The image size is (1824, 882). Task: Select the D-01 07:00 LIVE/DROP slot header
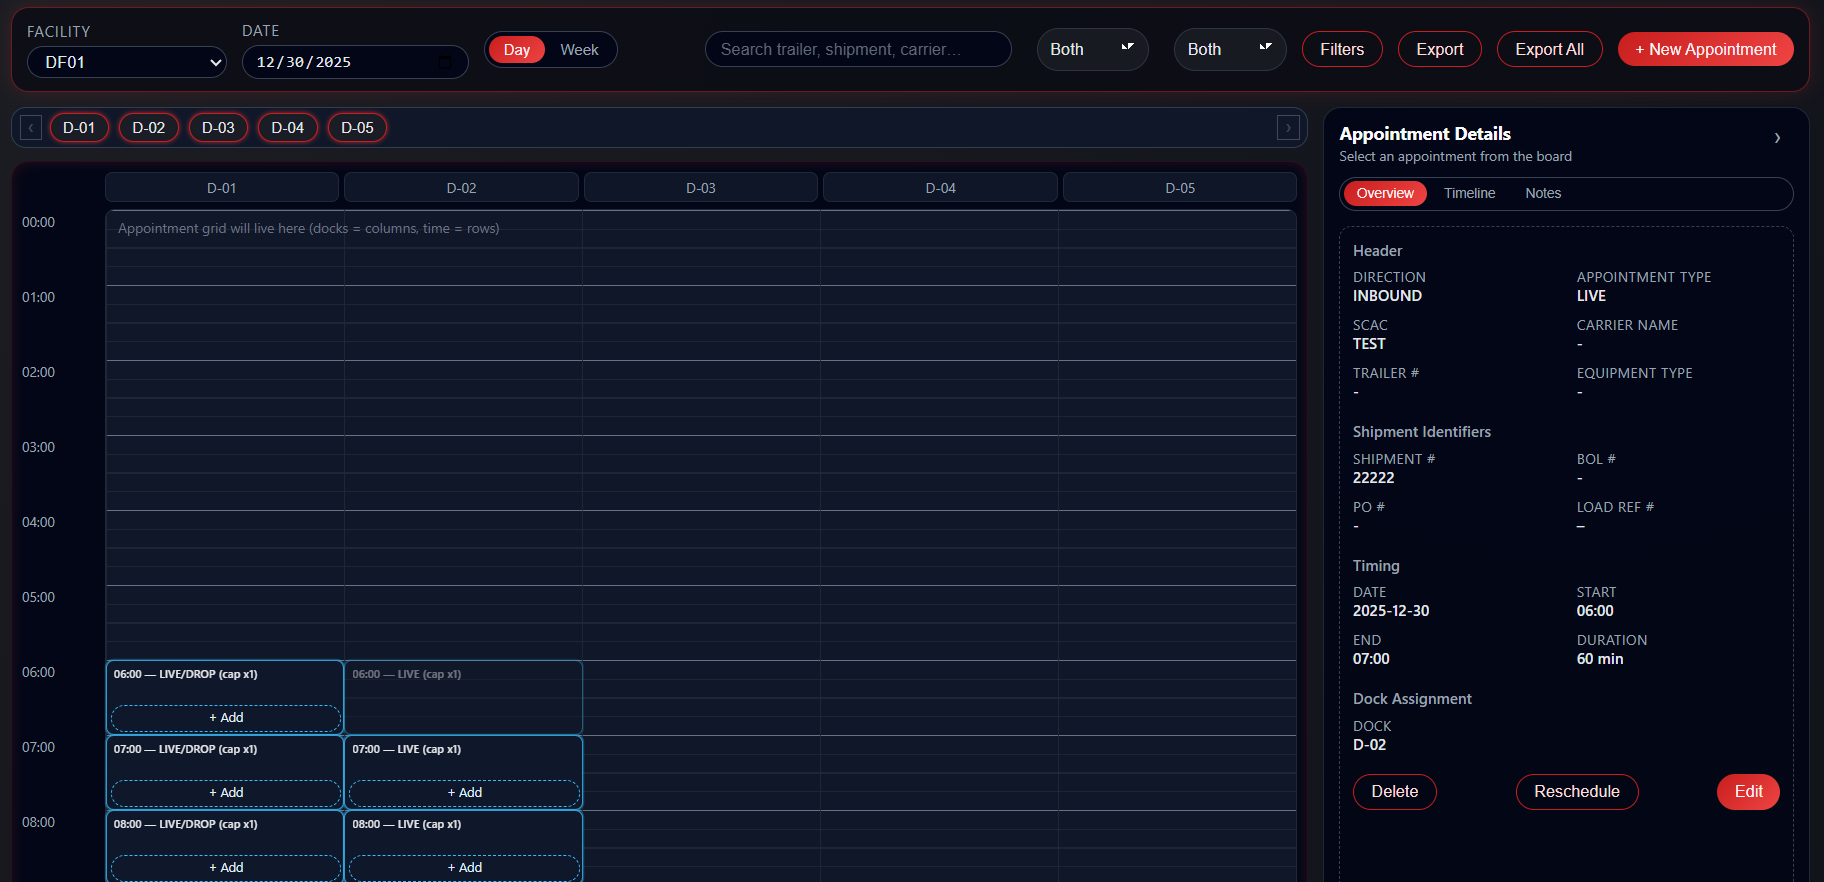coord(185,750)
